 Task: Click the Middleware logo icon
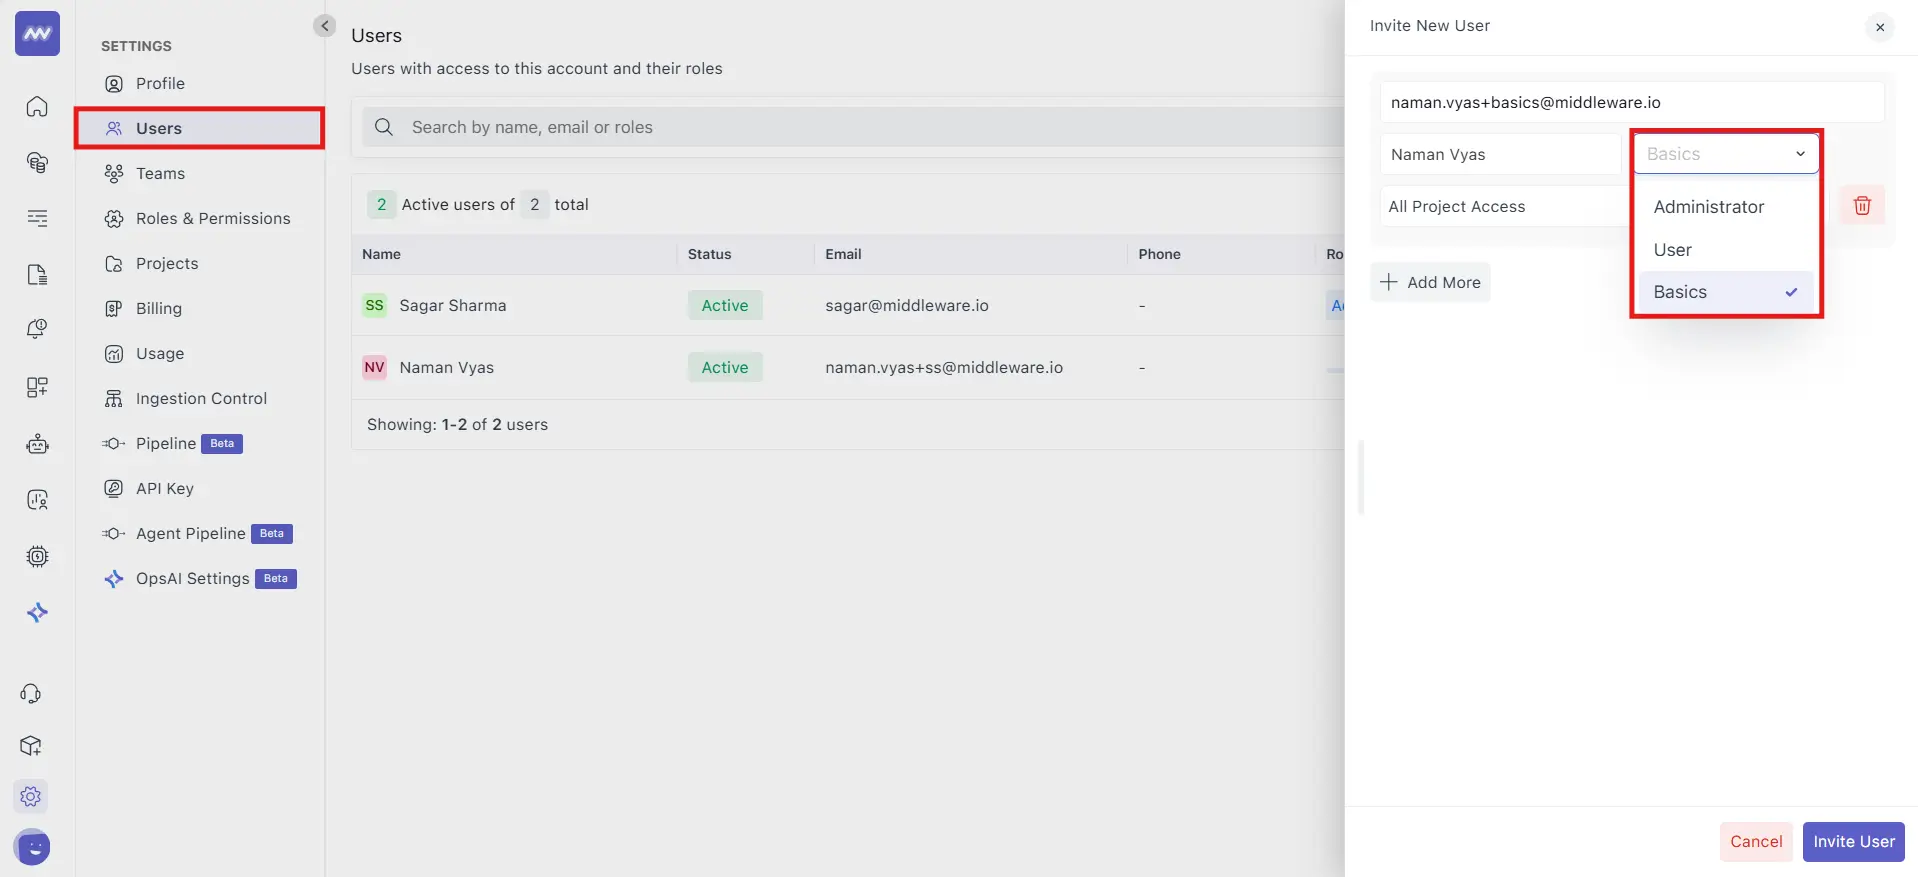37,34
